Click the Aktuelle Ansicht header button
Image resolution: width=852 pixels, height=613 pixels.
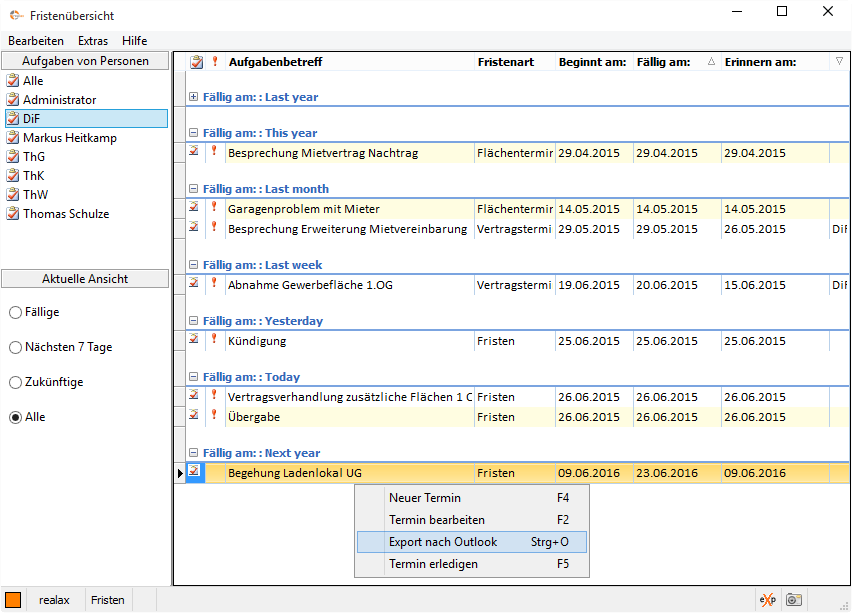(85, 279)
